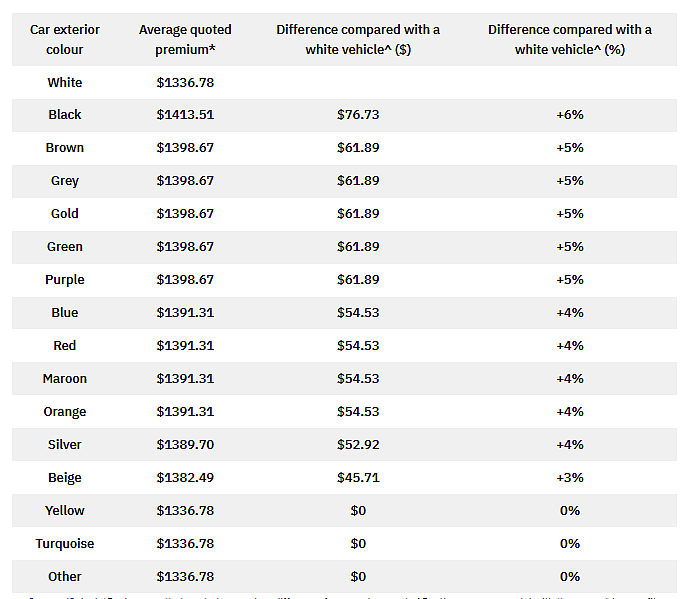Click the Brown colour label

65,148
